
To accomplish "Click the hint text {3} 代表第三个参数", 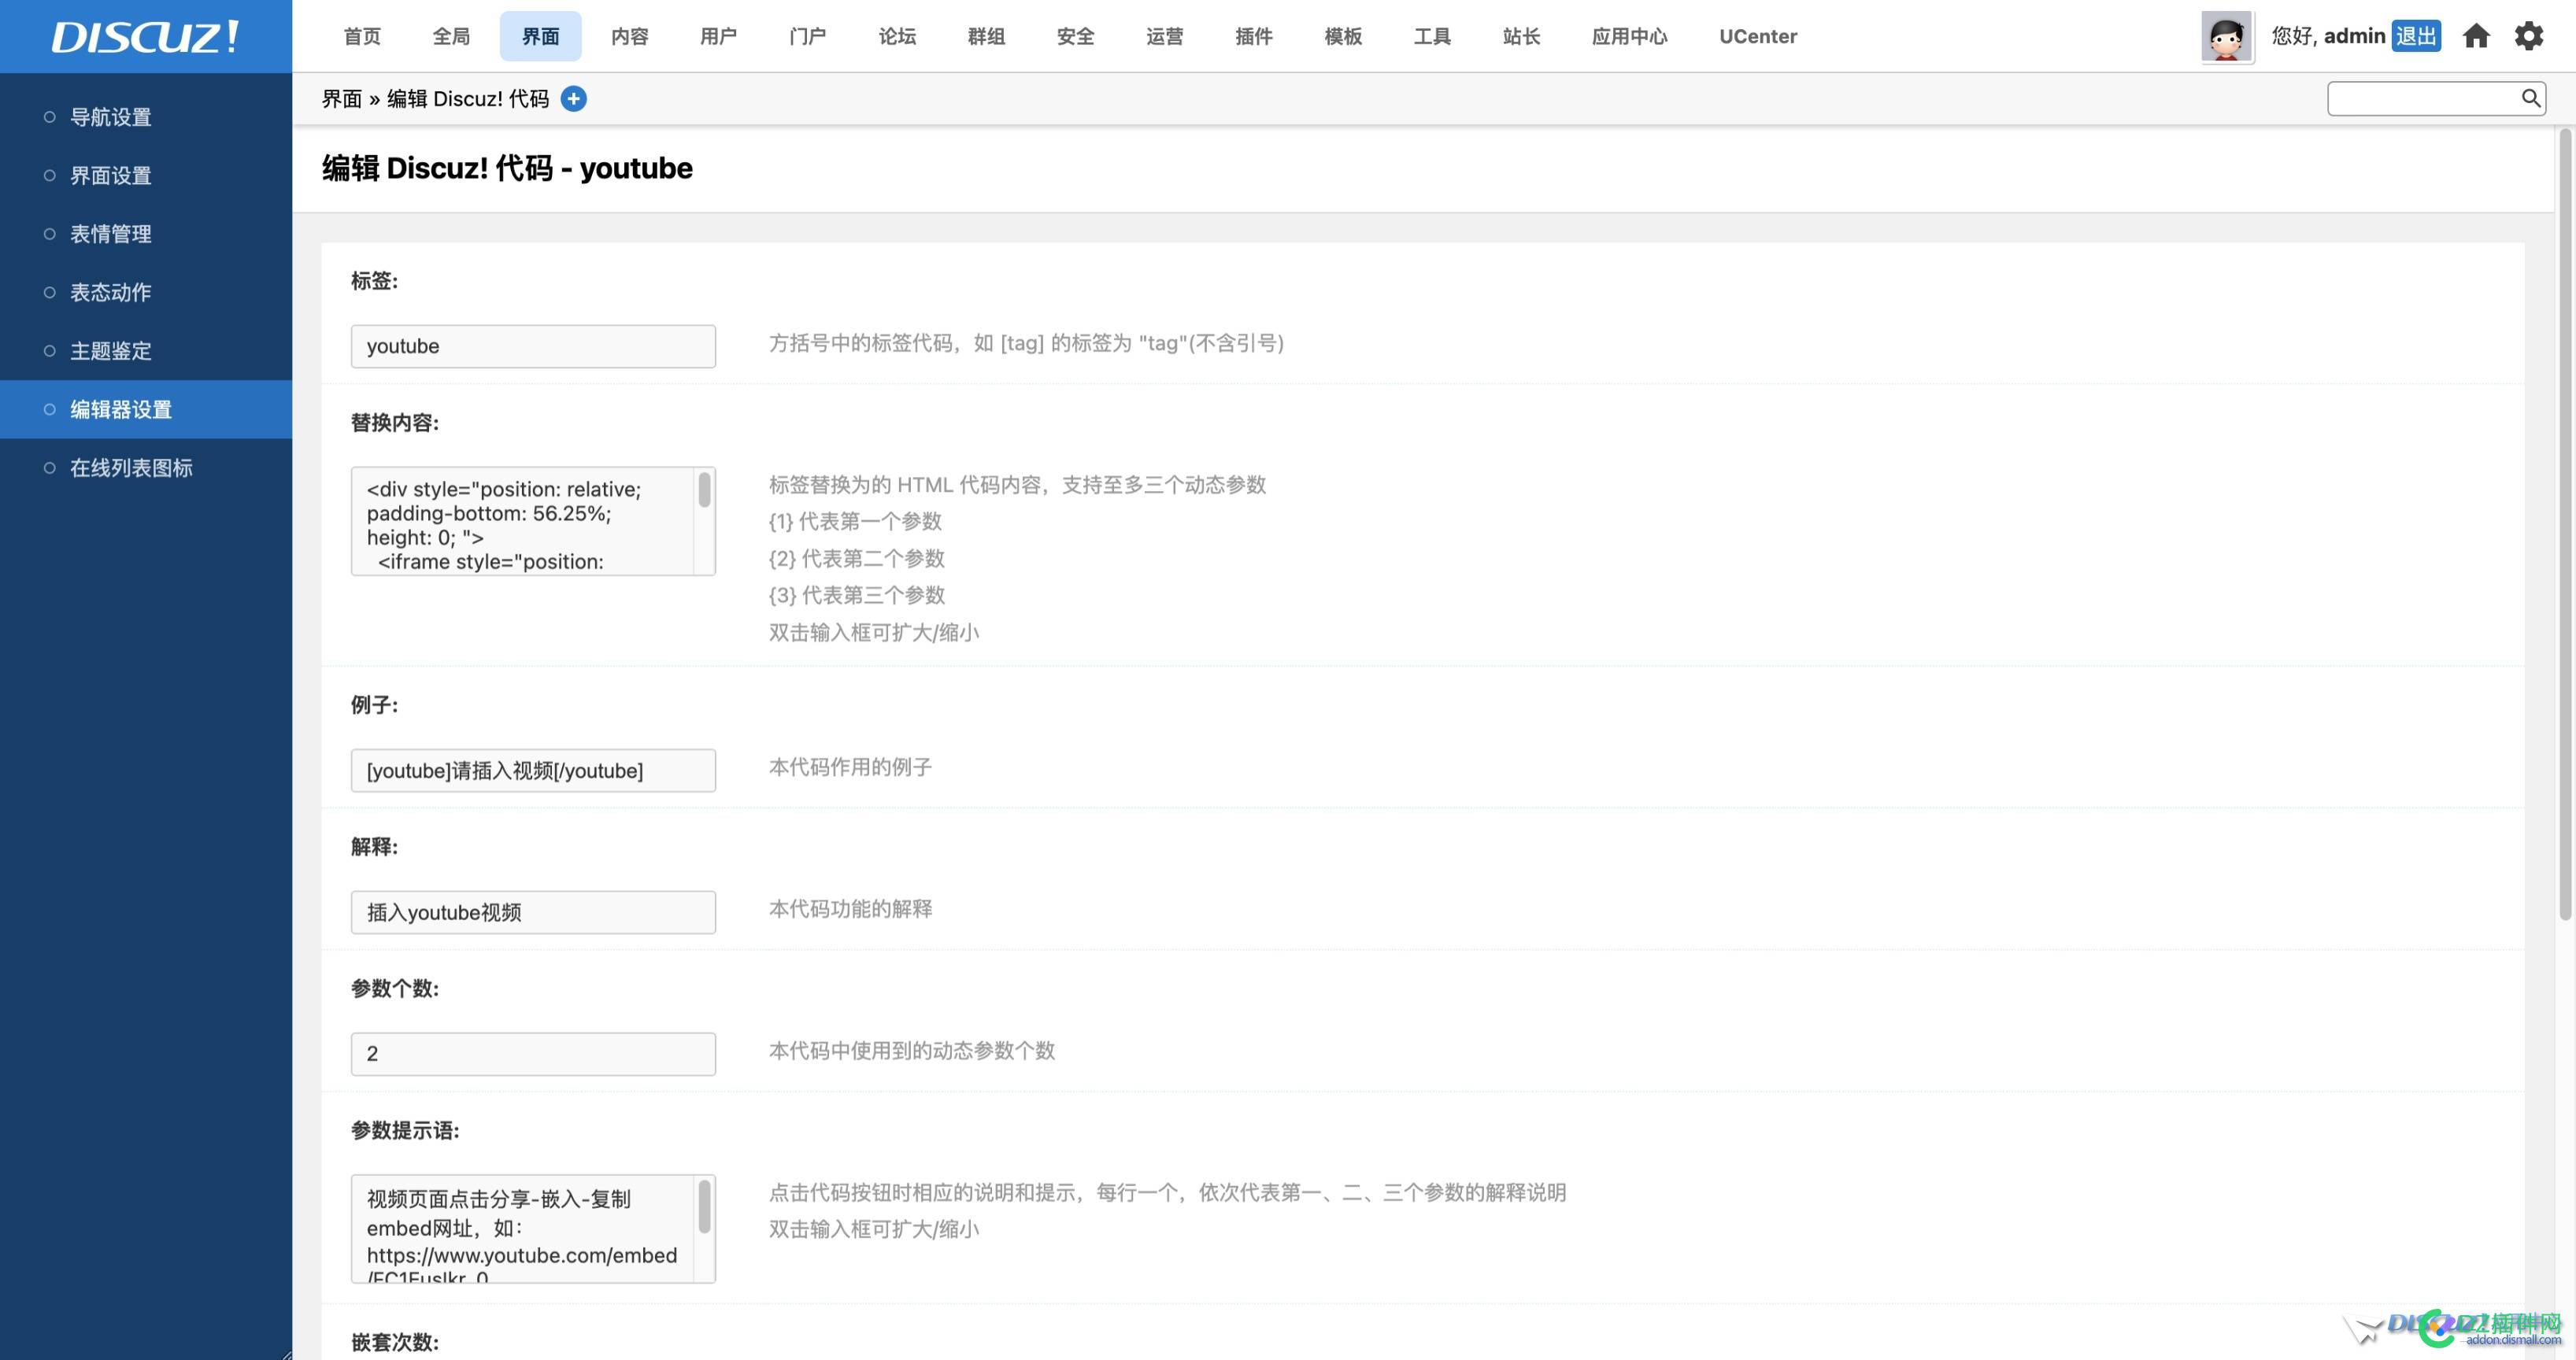I will pyautogui.click(x=857, y=595).
